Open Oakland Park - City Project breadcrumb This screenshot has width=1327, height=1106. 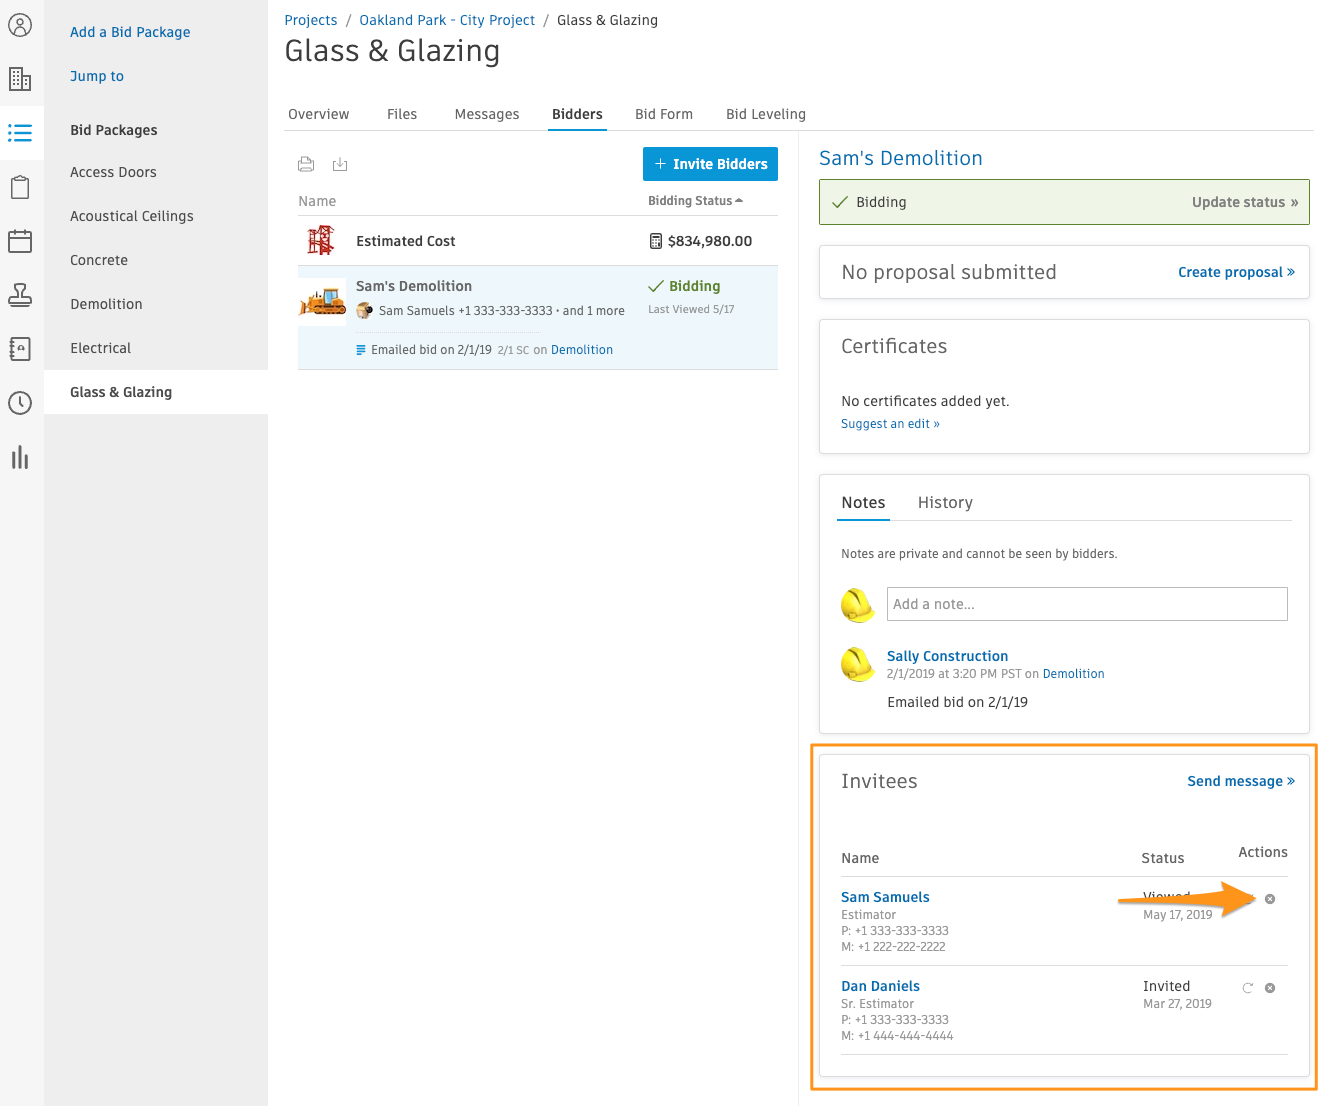pos(447,20)
